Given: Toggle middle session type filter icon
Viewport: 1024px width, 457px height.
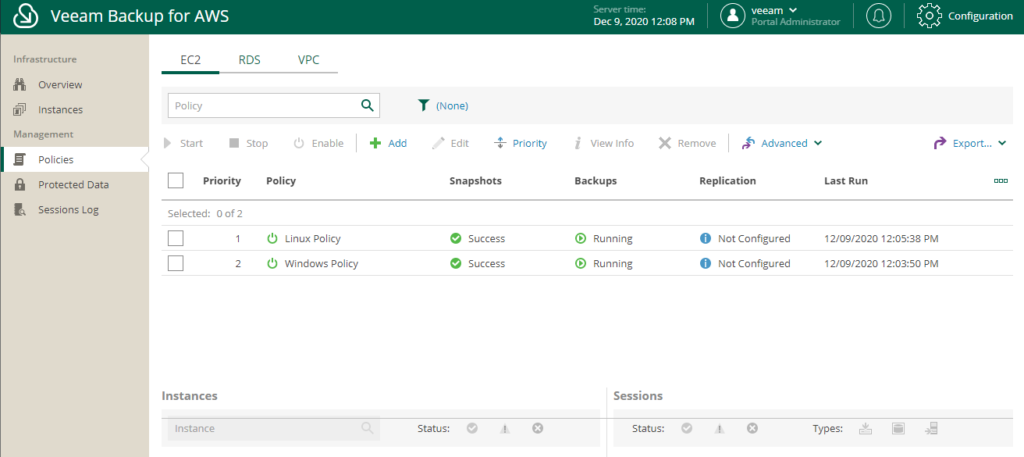Looking at the screenshot, I should (x=899, y=428).
